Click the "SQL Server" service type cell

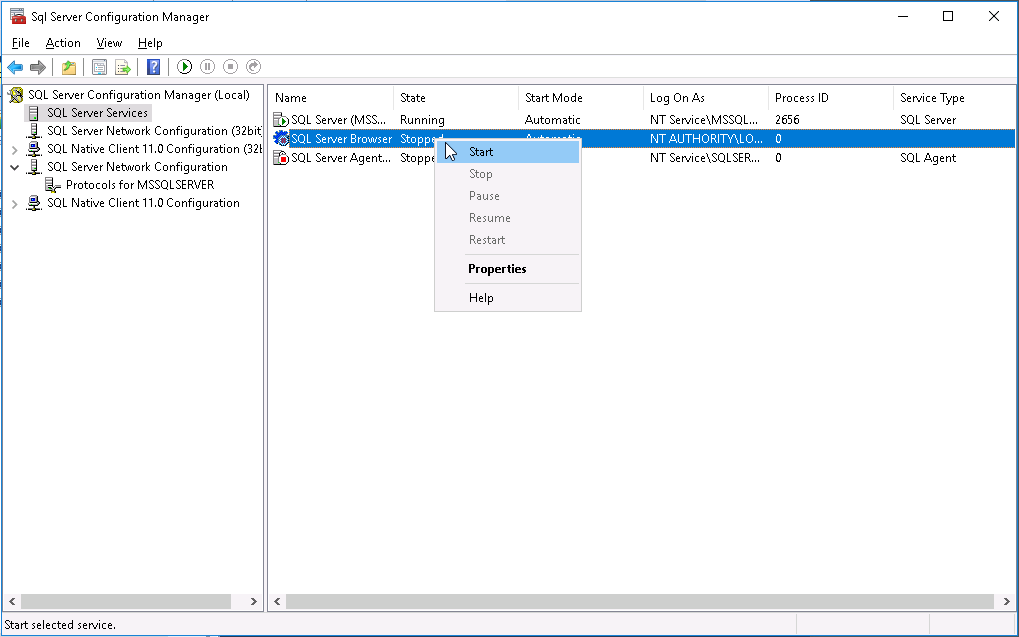pos(928,120)
